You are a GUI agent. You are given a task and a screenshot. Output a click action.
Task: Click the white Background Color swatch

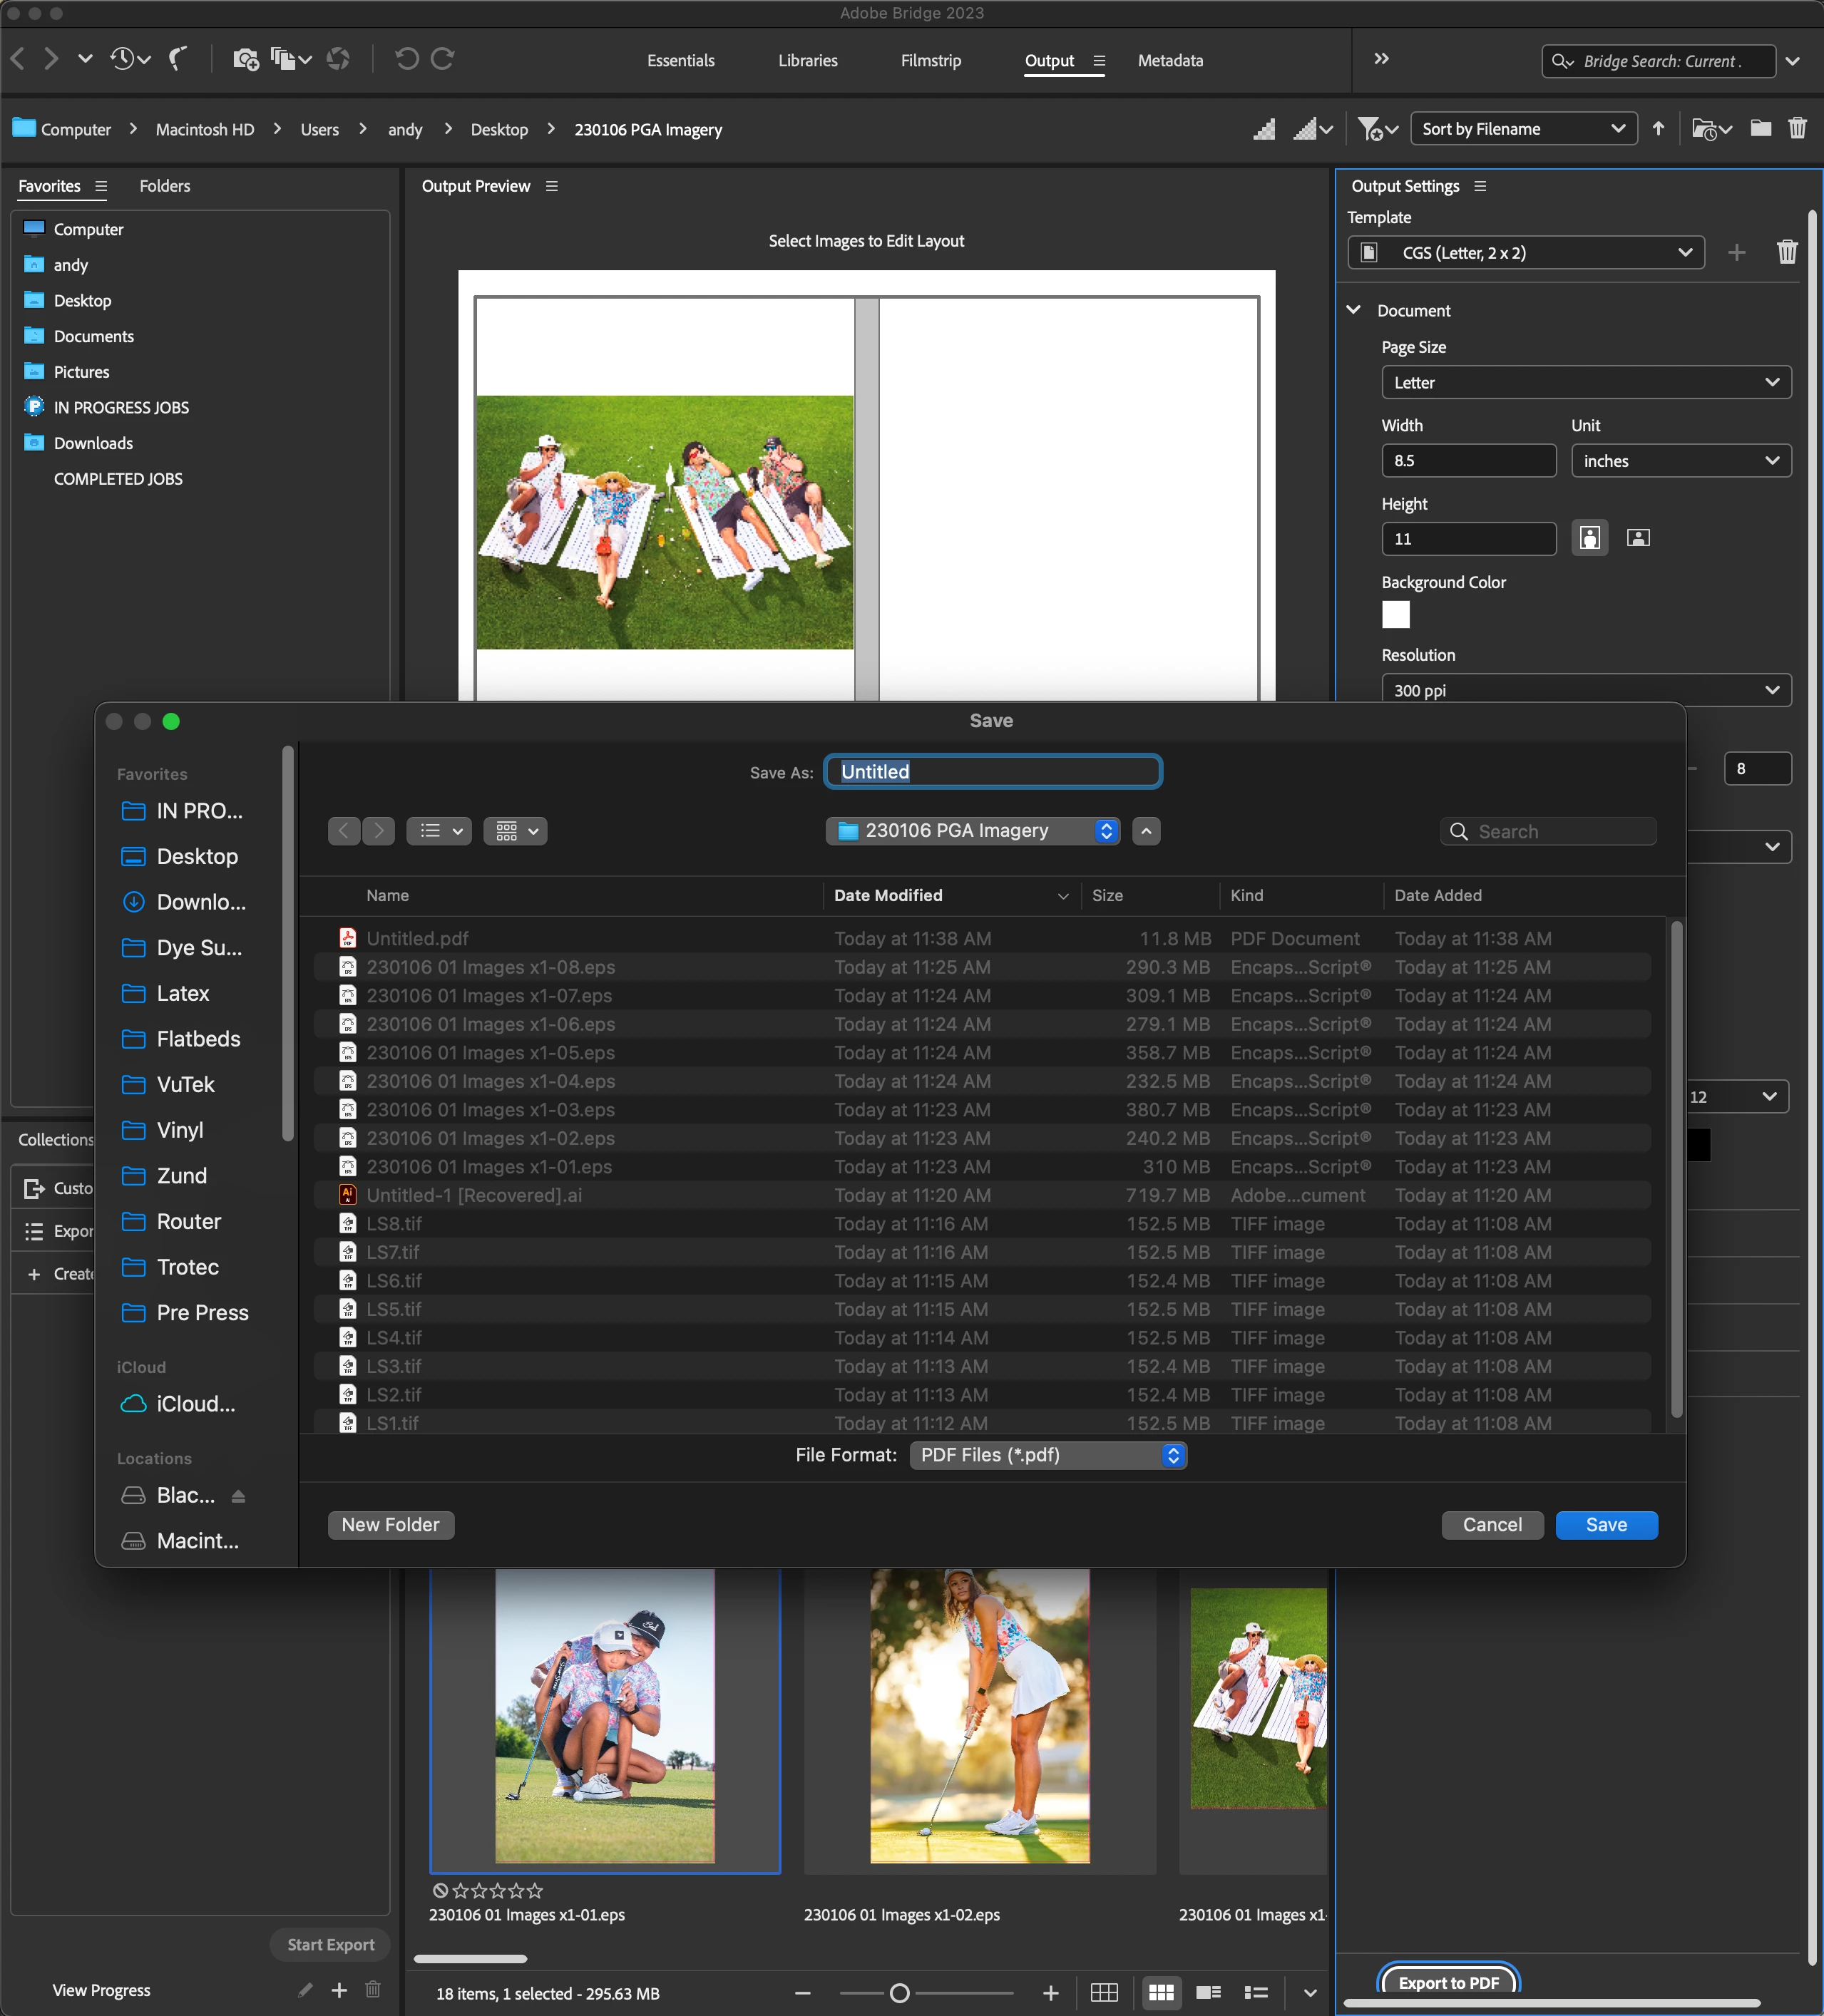coord(1395,615)
